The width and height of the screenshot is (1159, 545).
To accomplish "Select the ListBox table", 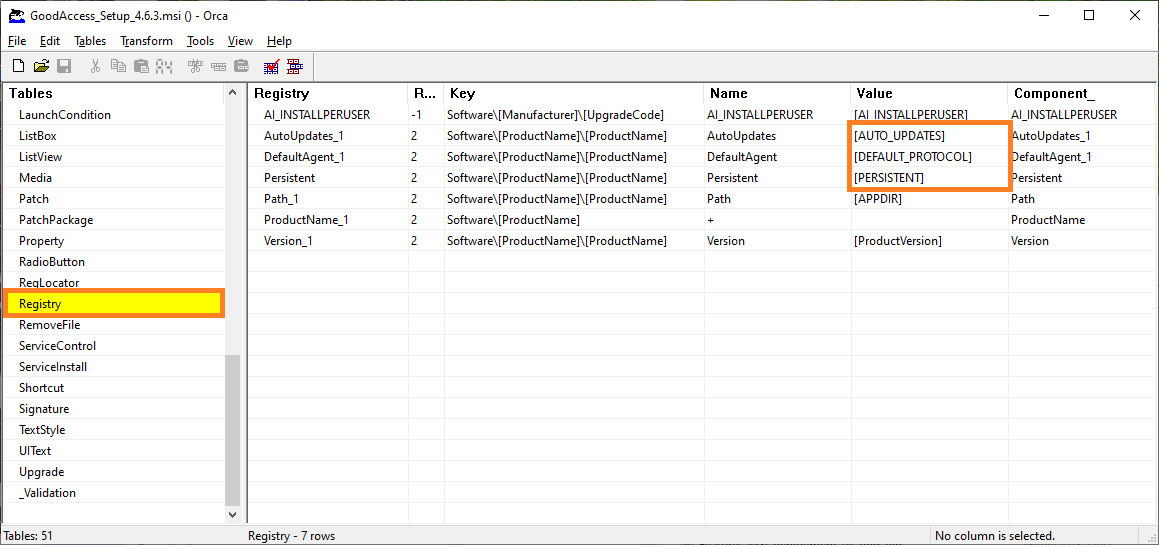I will tap(38, 136).
